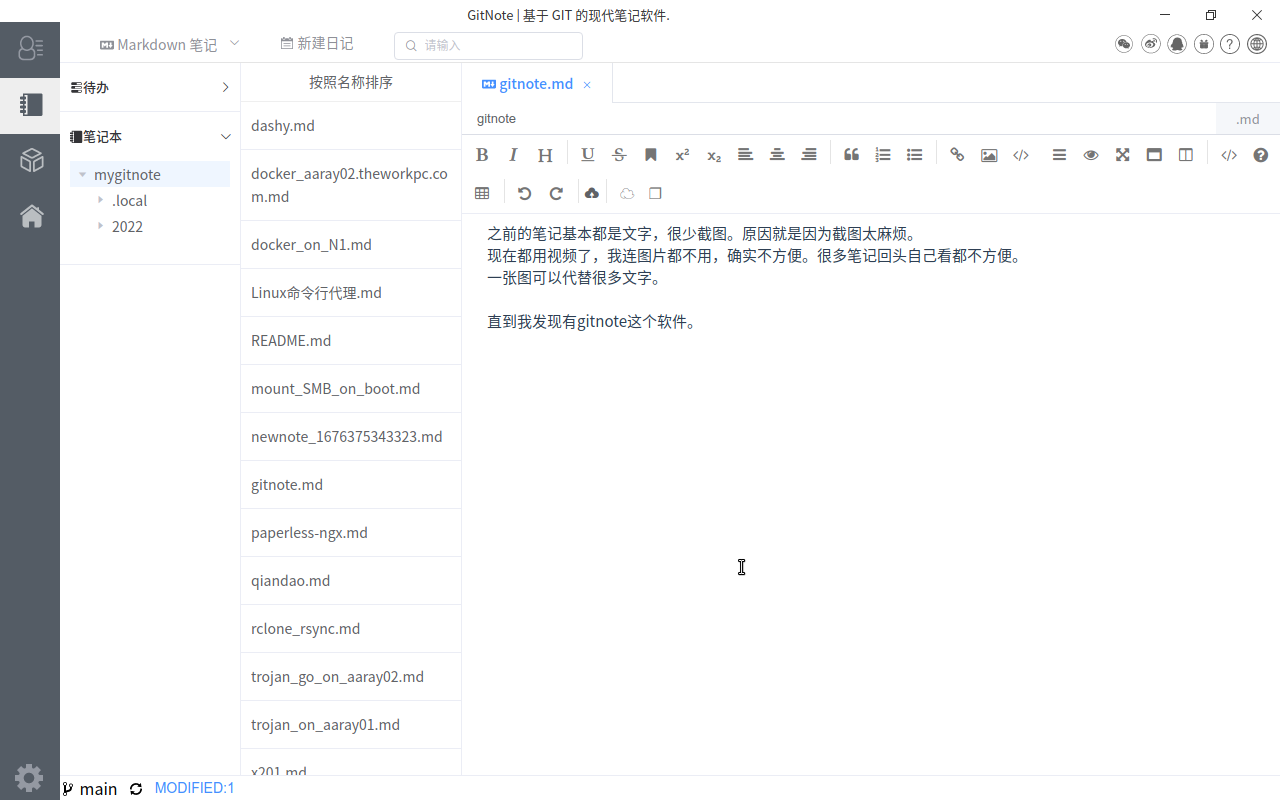1280x800 pixels.
Task: Open paperless-ngx.md note
Action: point(351,533)
